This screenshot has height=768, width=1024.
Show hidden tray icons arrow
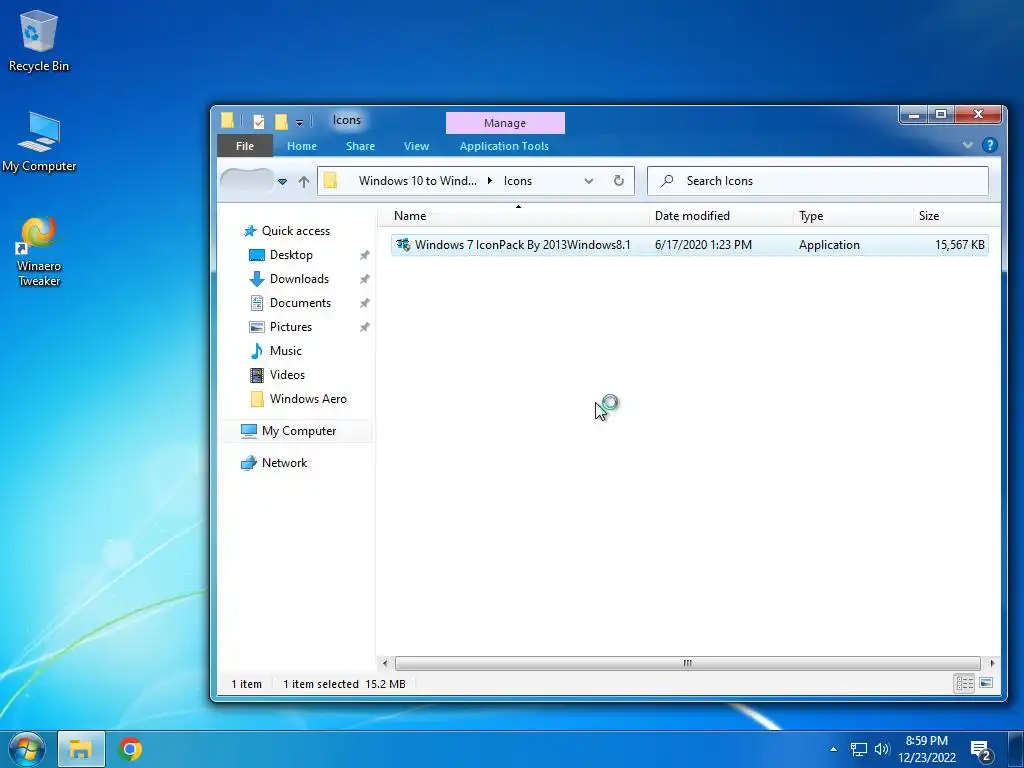(x=833, y=749)
